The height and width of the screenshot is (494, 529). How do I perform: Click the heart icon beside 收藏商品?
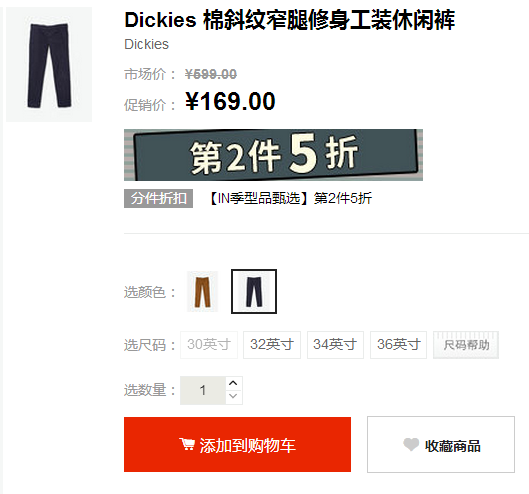tap(411, 444)
